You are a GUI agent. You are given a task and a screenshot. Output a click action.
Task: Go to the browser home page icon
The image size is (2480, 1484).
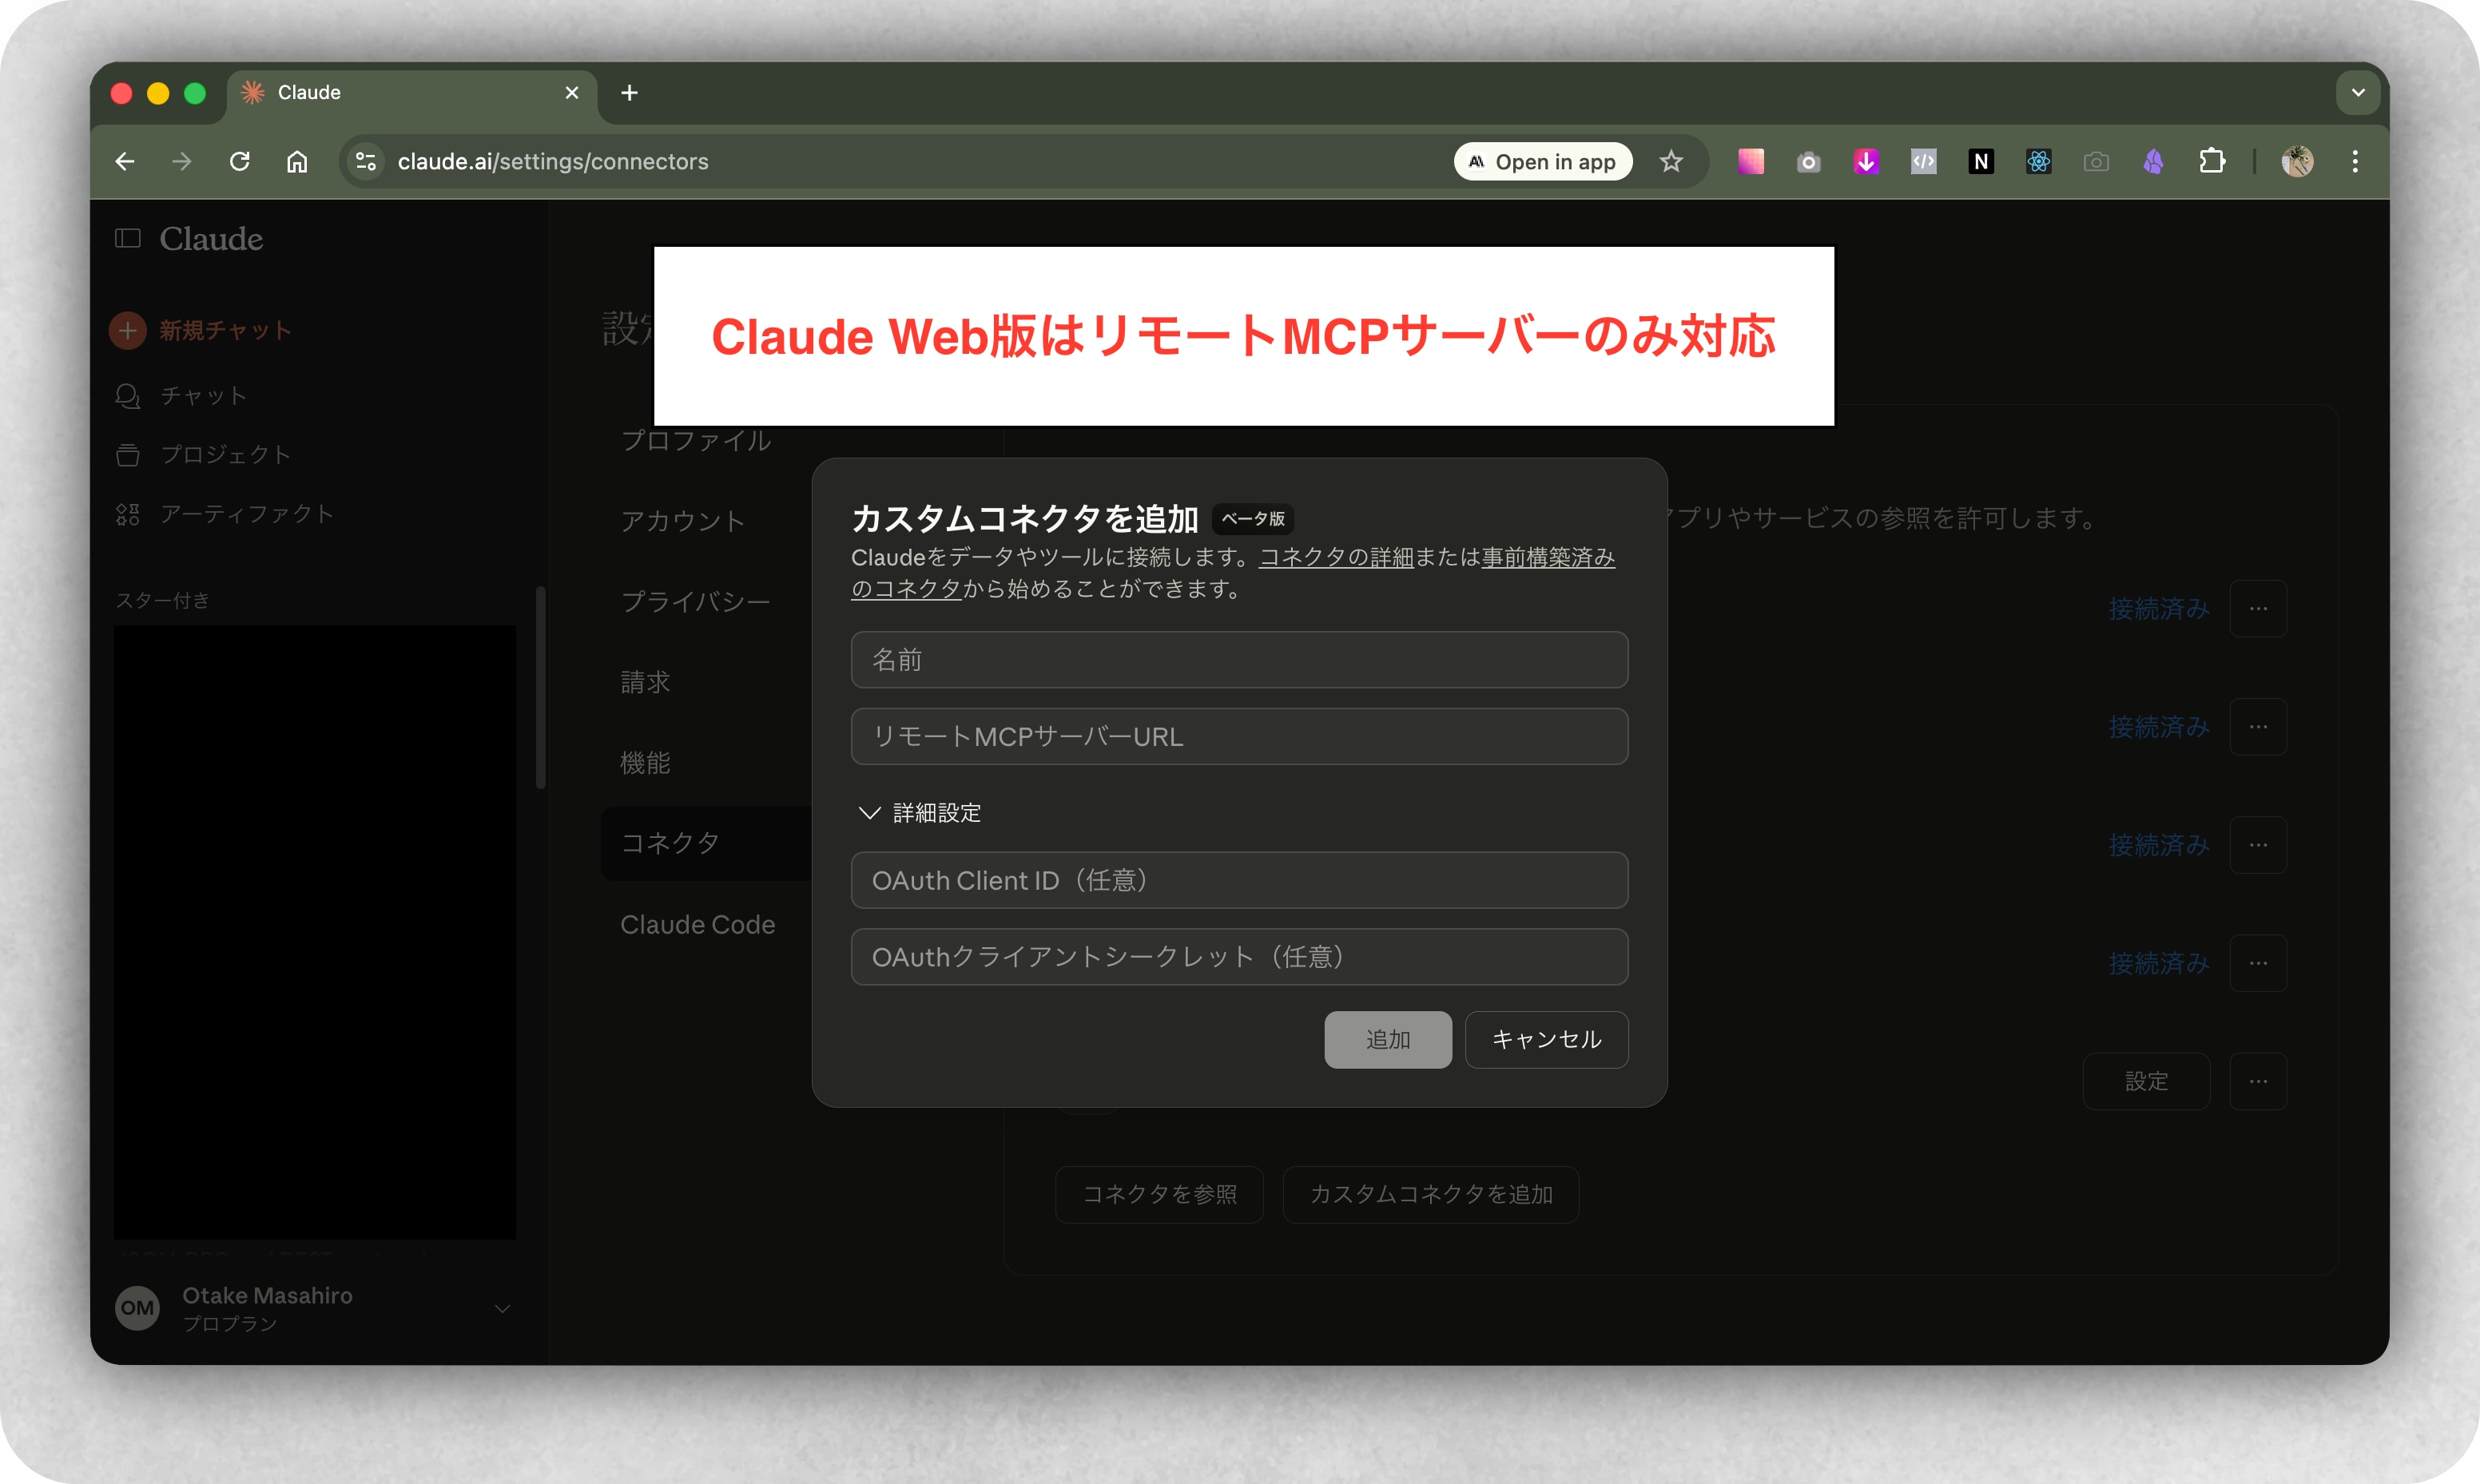click(x=297, y=161)
